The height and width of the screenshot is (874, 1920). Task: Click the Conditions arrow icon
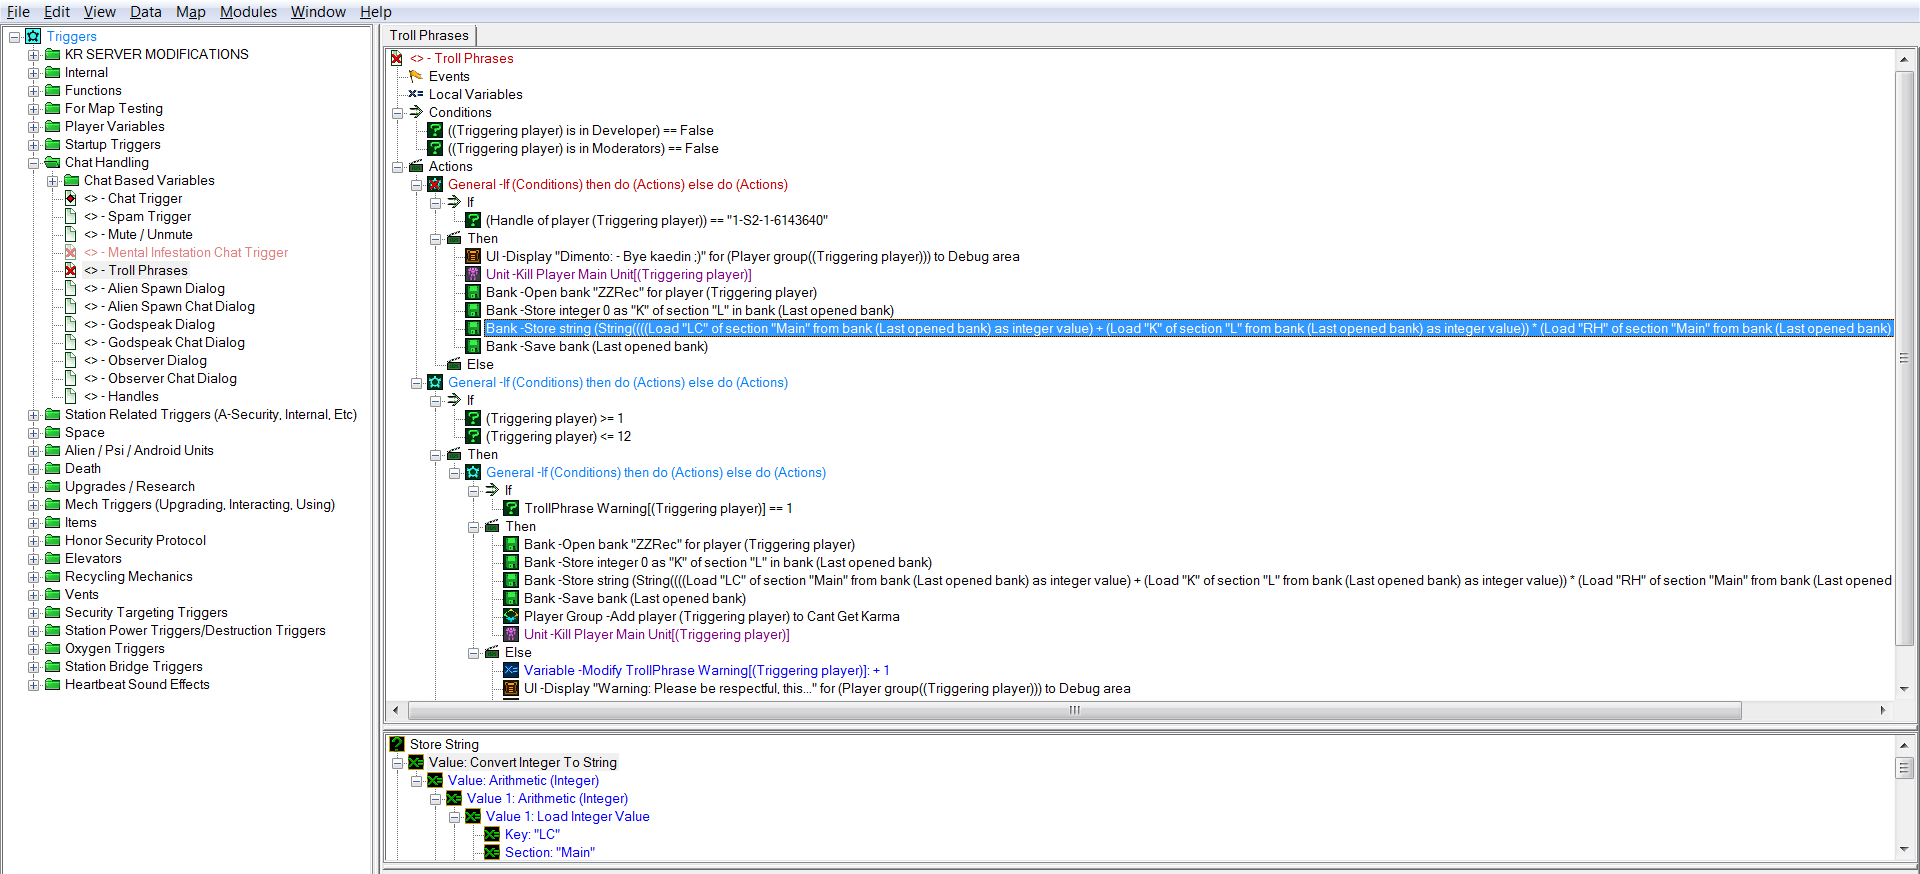point(416,112)
